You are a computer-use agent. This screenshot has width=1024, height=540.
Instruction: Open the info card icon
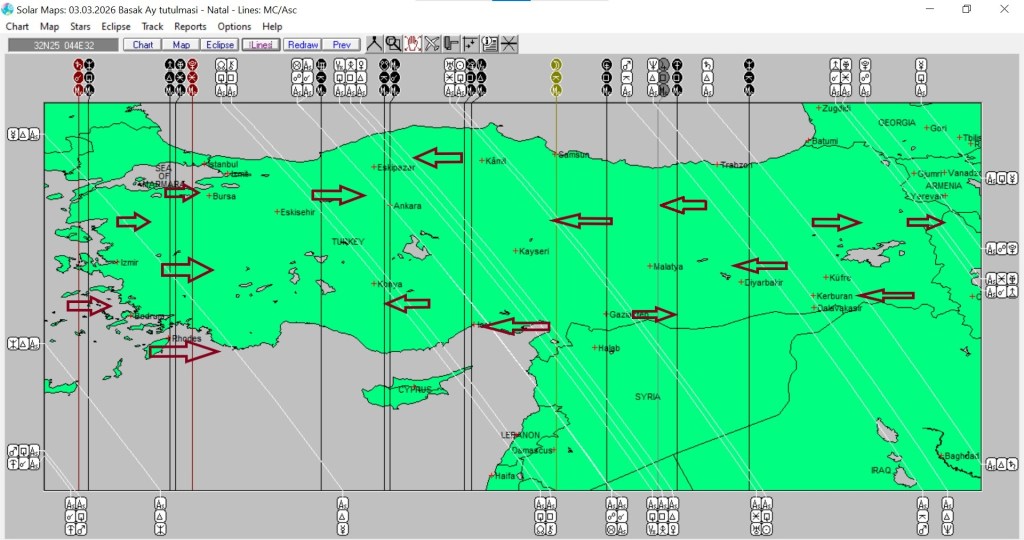tap(490, 44)
